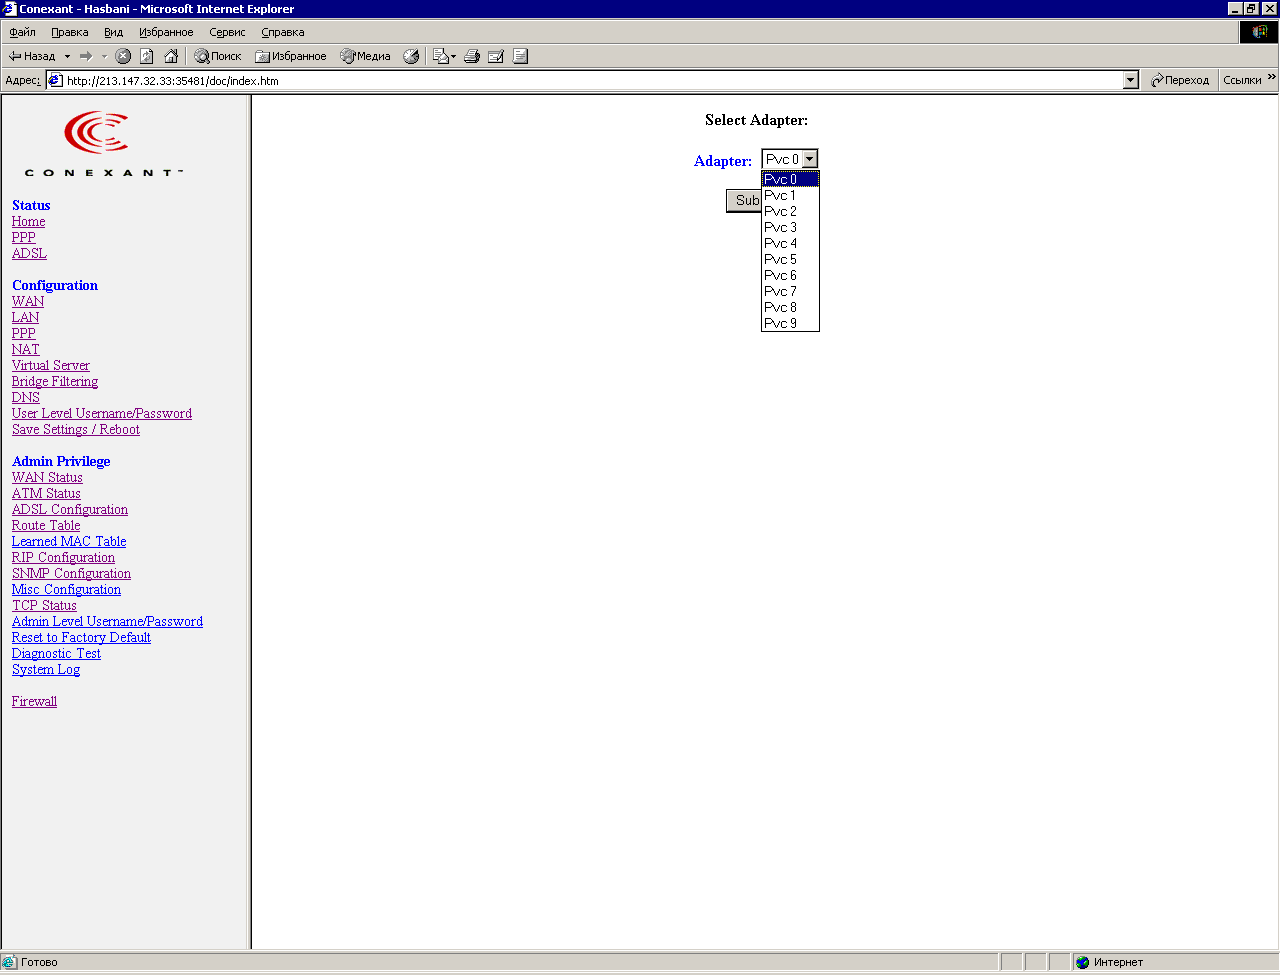Image resolution: width=1280 pixels, height=975 pixels.
Task: Open the Firewall link
Action: click(34, 701)
